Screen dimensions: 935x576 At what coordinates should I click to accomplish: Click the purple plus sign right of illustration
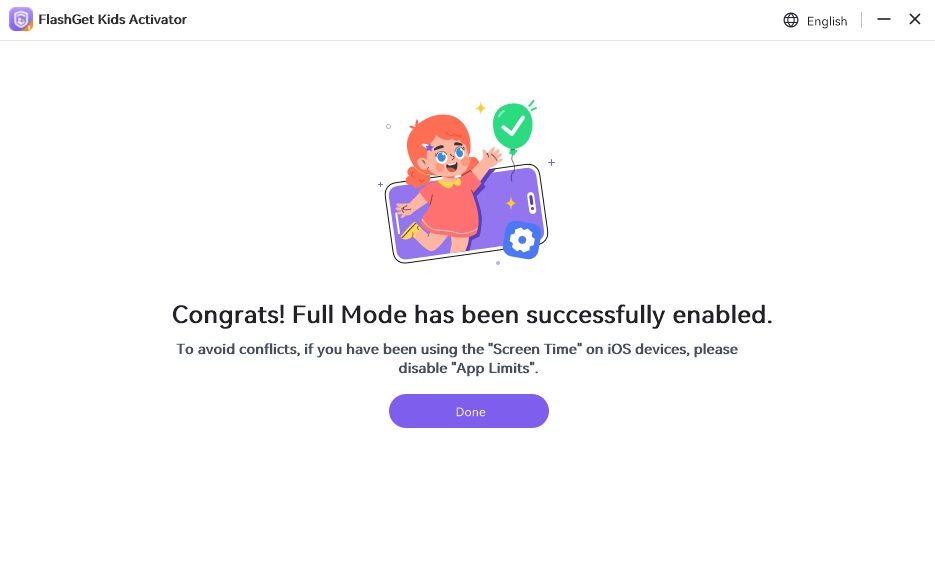pos(551,162)
